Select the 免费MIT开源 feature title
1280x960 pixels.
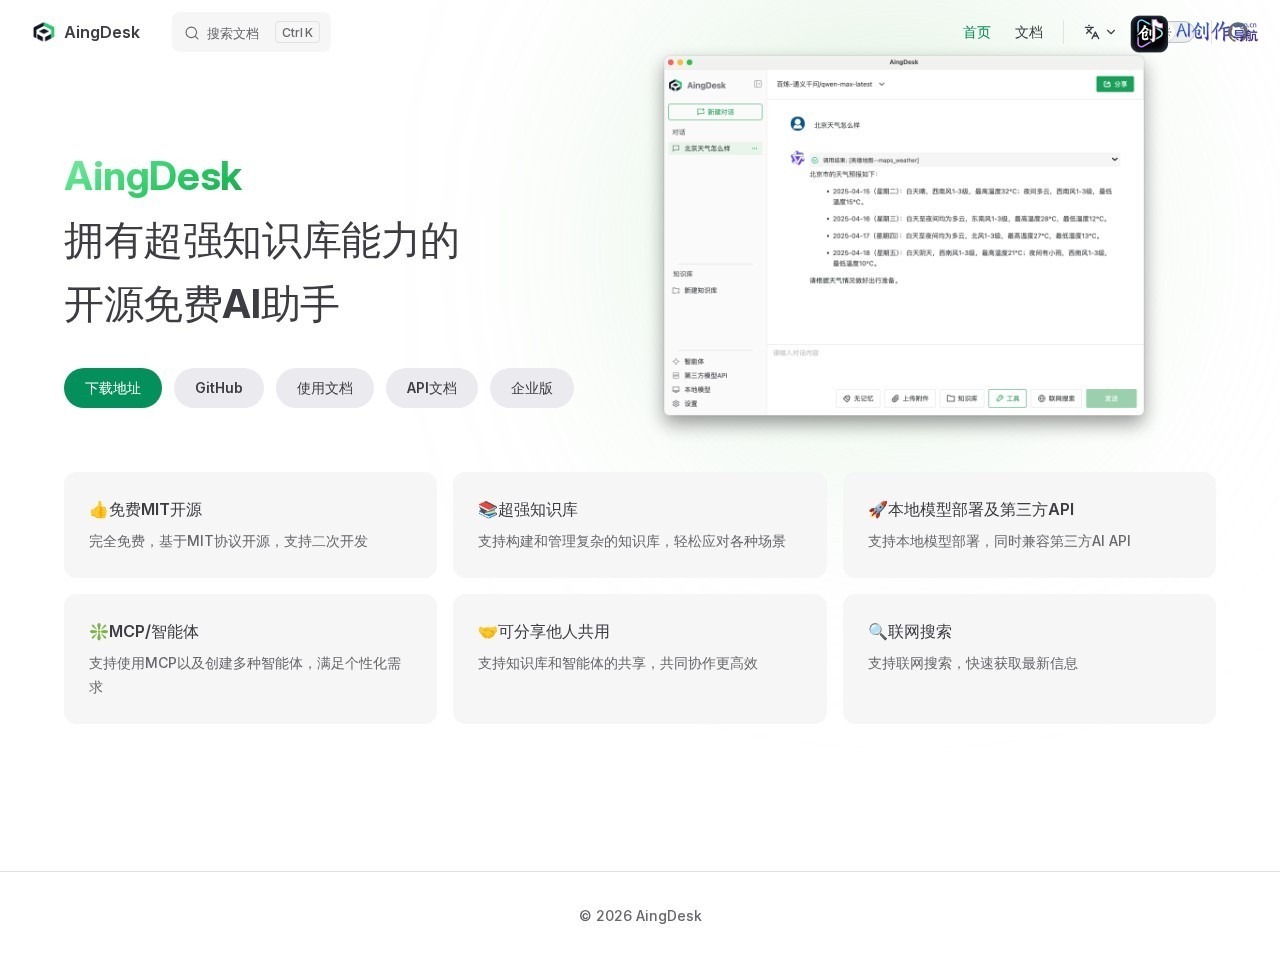click(146, 509)
